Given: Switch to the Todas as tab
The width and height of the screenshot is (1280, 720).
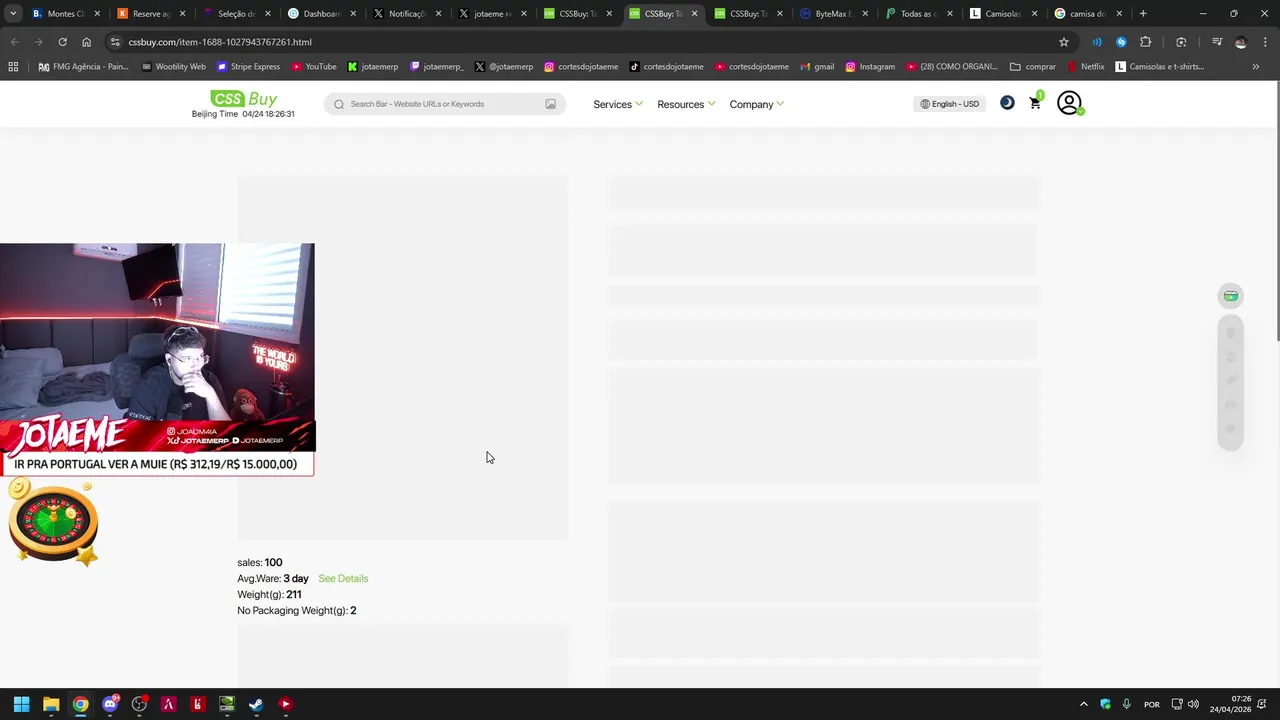Looking at the screenshot, I should [x=917, y=14].
